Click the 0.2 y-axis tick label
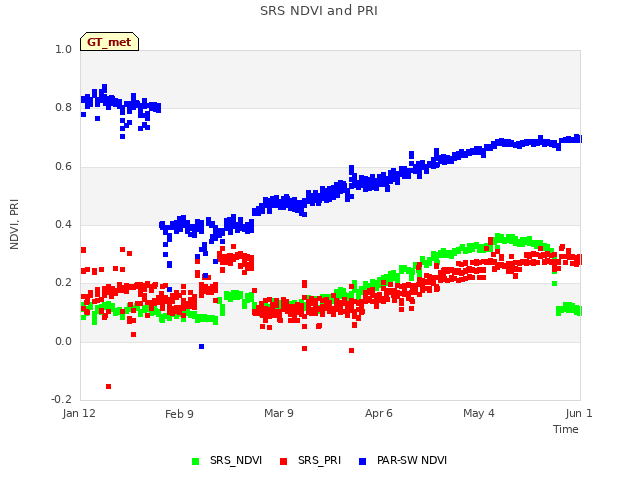640x480 pixels. point(63,282)
